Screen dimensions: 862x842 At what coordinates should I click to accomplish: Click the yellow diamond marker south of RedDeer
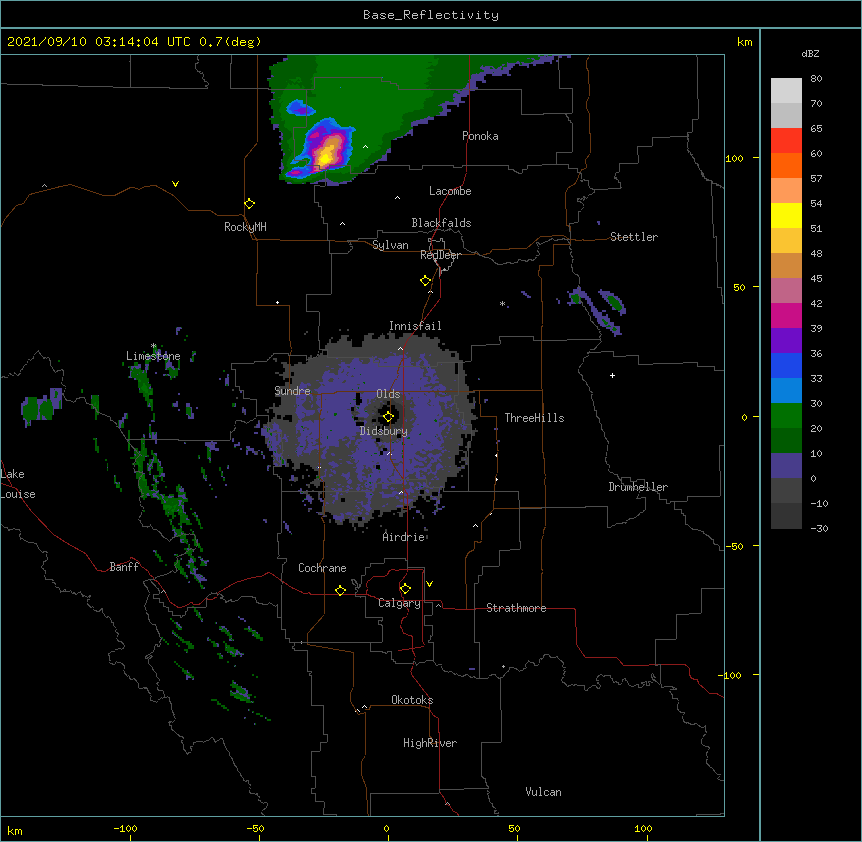[425, 281]
